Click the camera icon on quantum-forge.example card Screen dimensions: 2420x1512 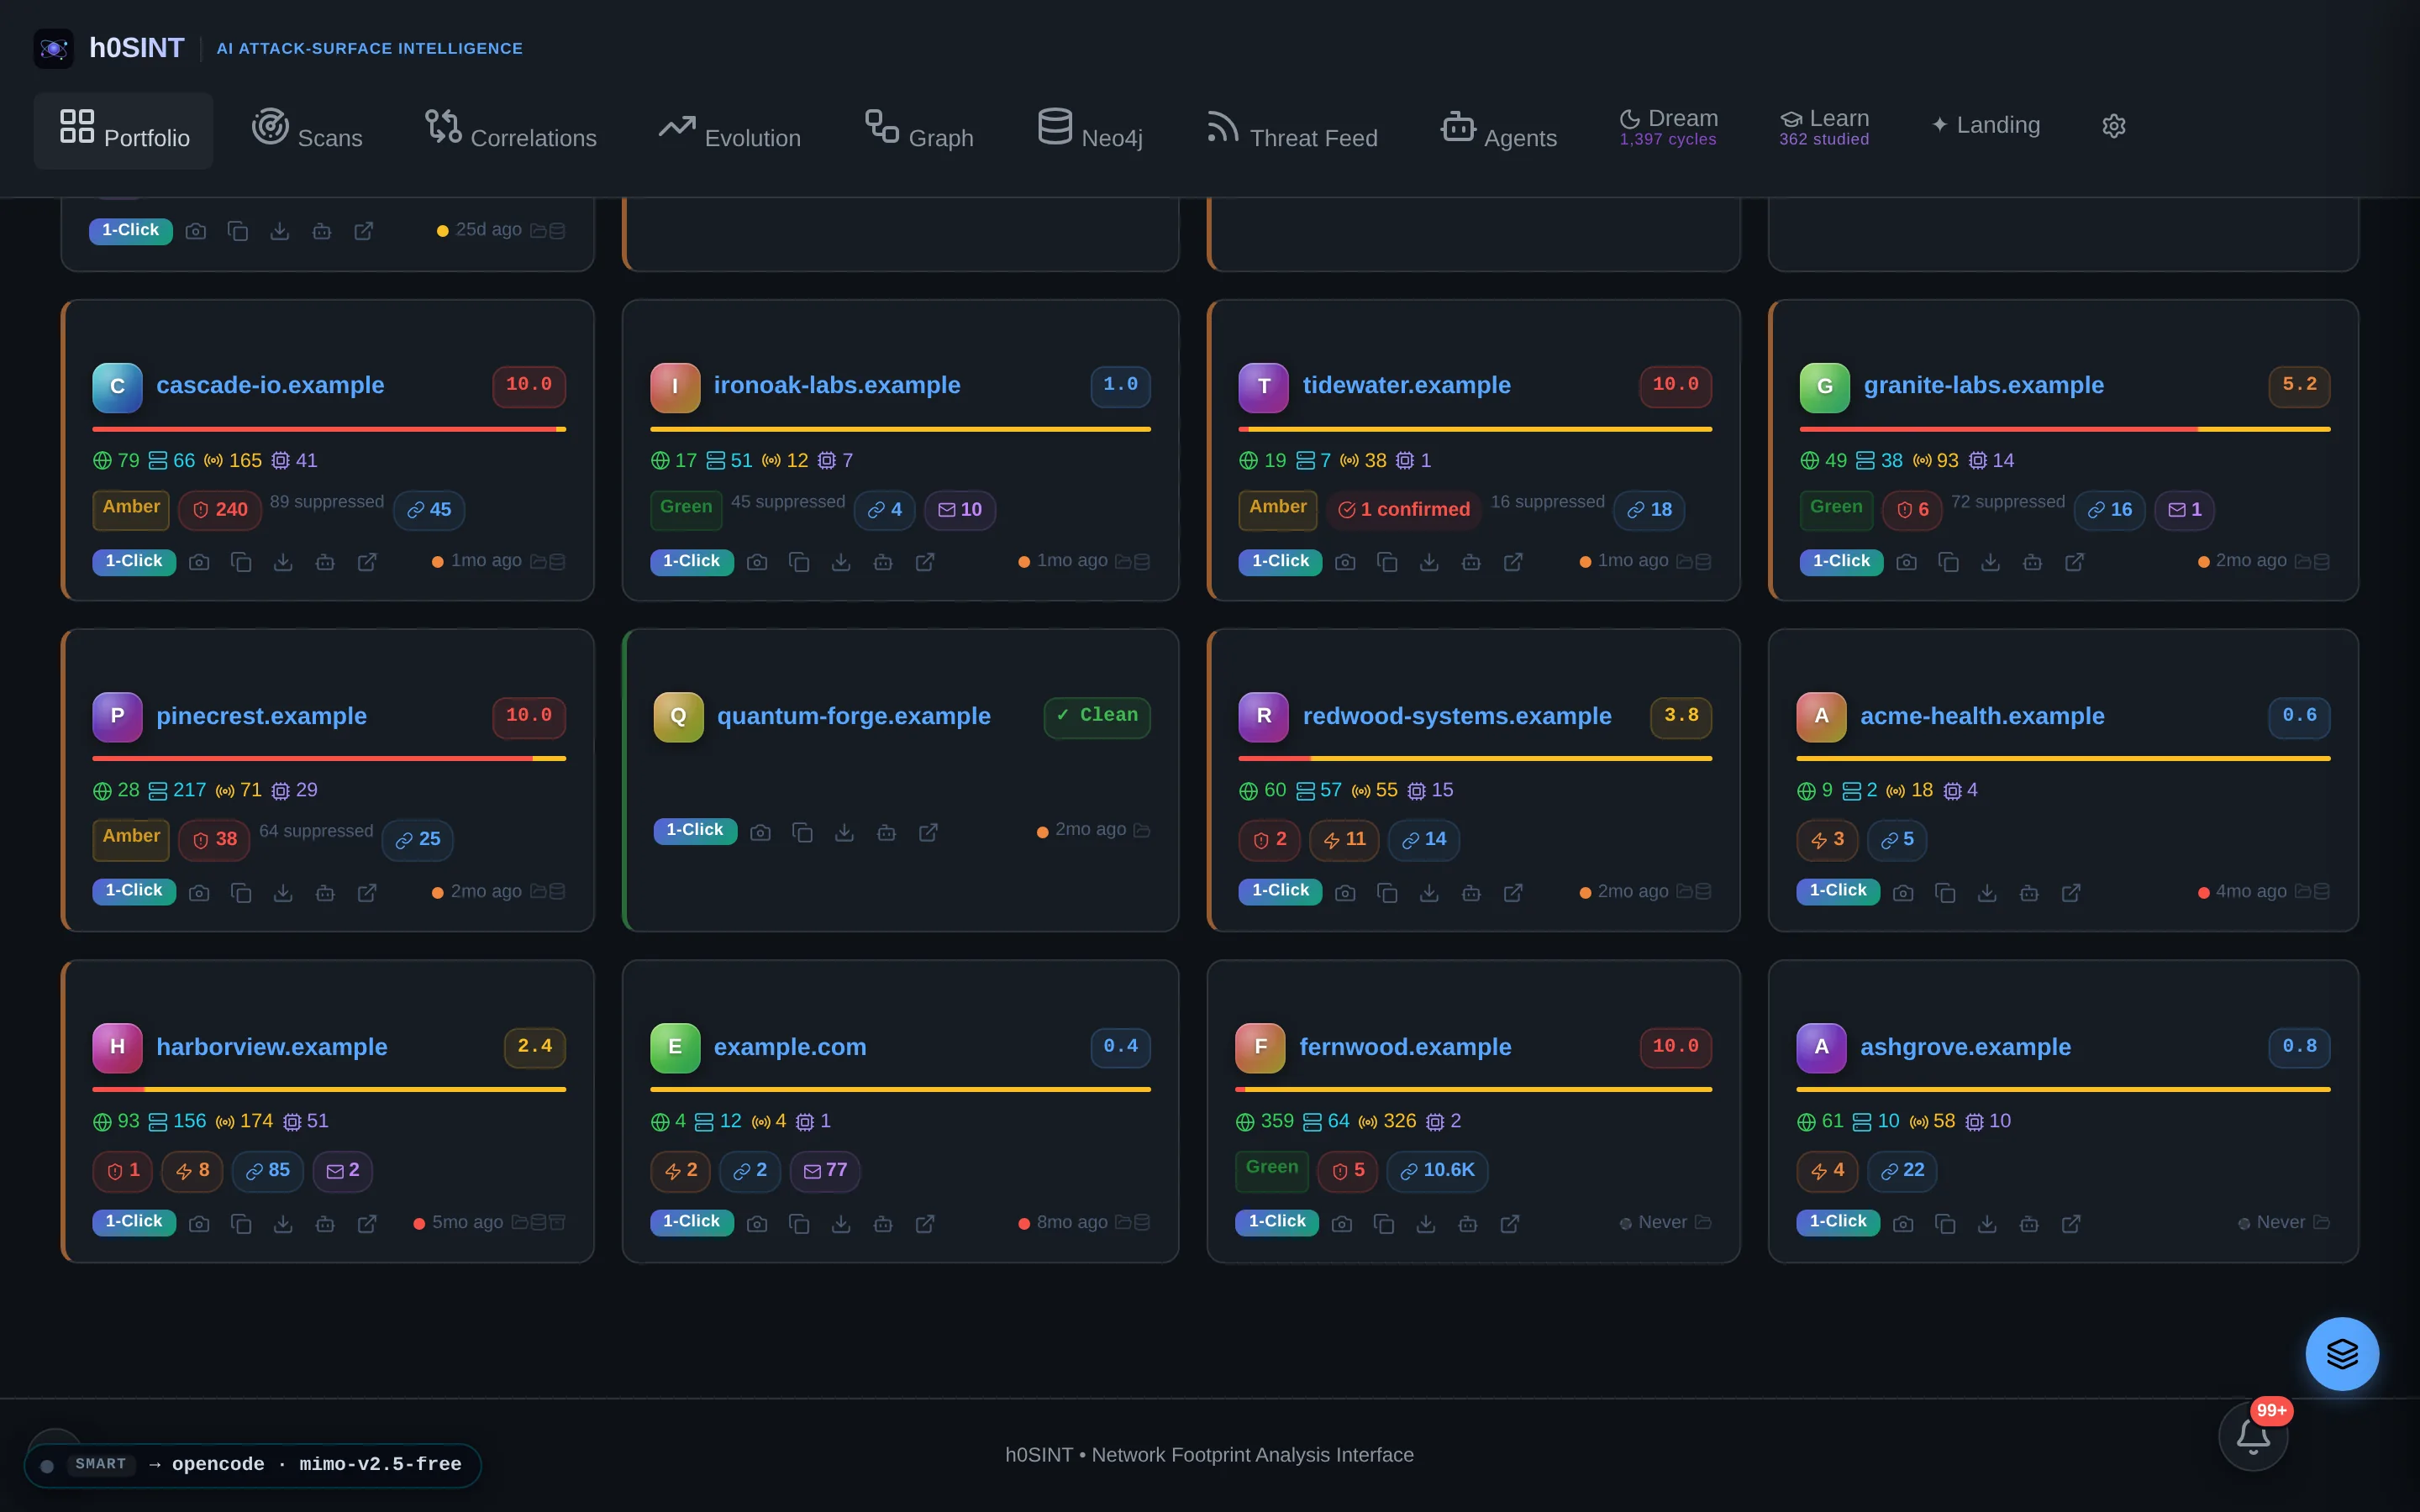coord(760,832)
